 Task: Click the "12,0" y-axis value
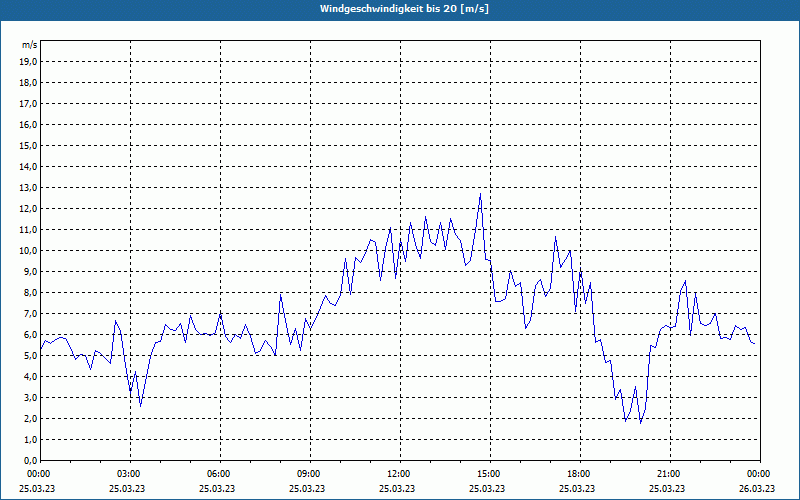point(29,209)
